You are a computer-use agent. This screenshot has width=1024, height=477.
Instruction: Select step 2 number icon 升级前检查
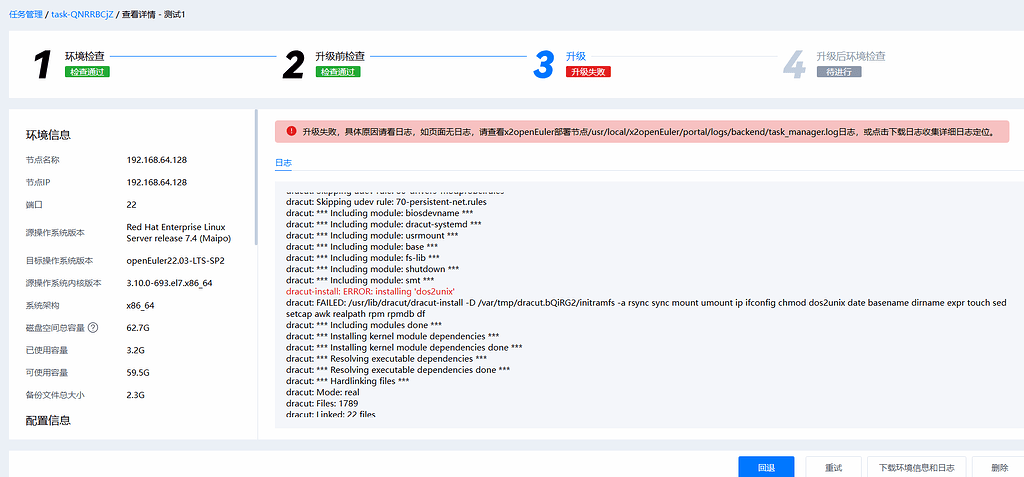[293, 65]
